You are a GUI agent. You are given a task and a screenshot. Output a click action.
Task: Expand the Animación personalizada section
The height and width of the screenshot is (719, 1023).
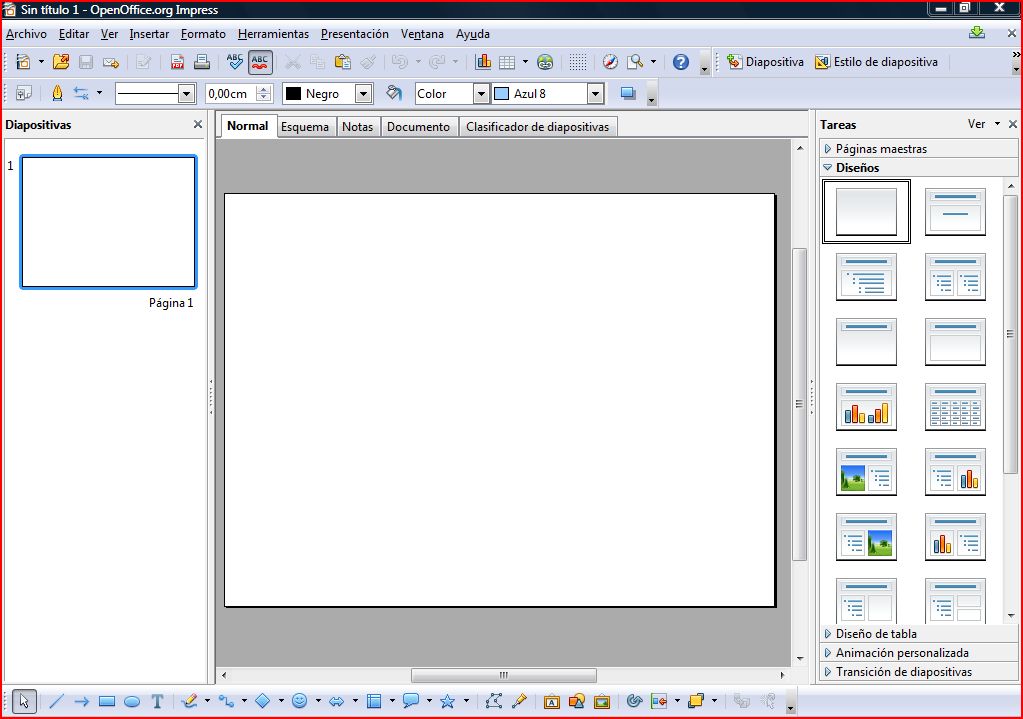[x=918, y=652]
